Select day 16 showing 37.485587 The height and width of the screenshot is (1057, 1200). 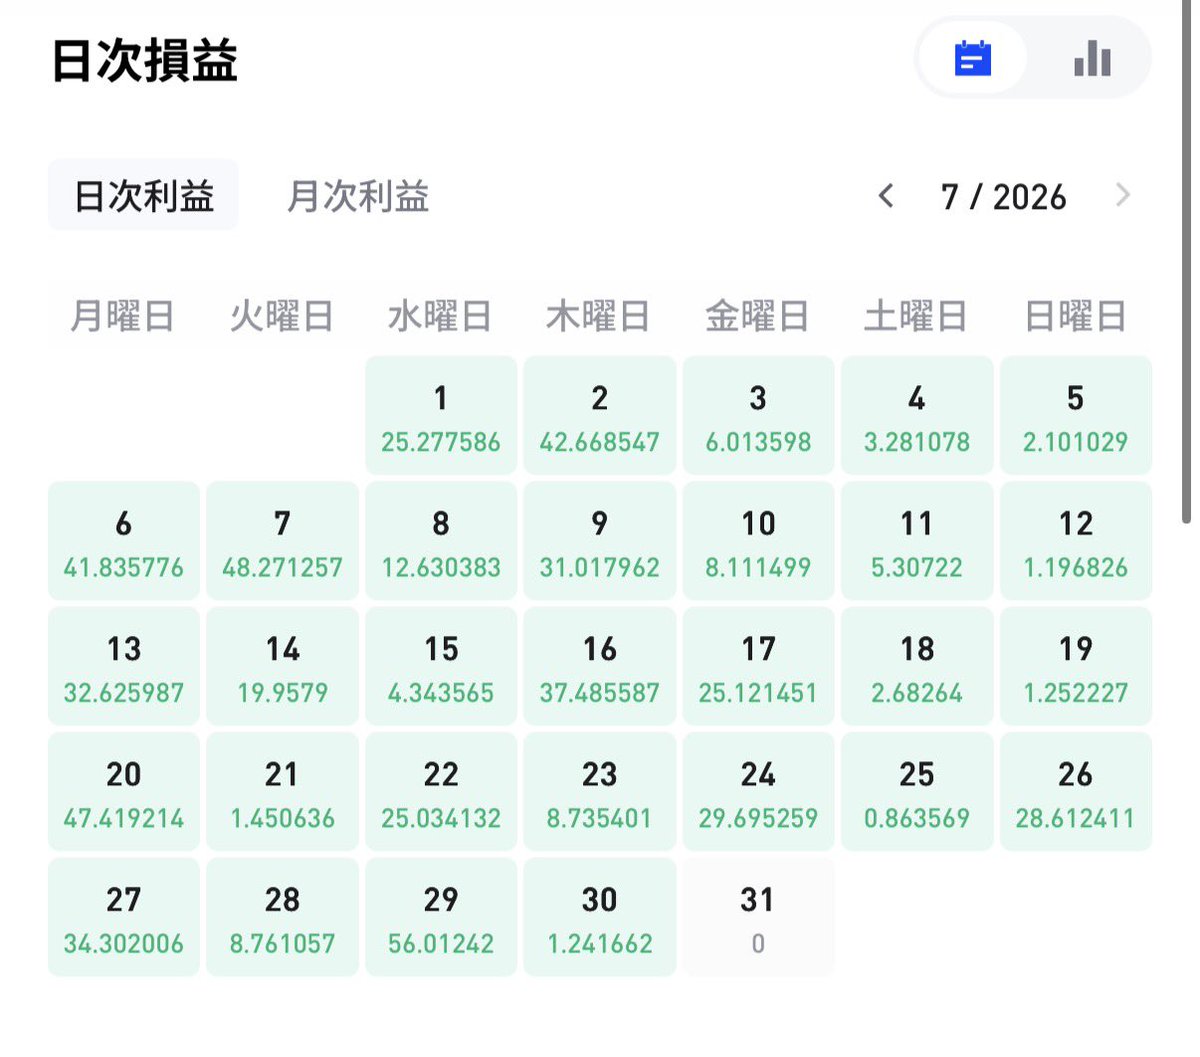pyautogui.click(x=599, y=666)
